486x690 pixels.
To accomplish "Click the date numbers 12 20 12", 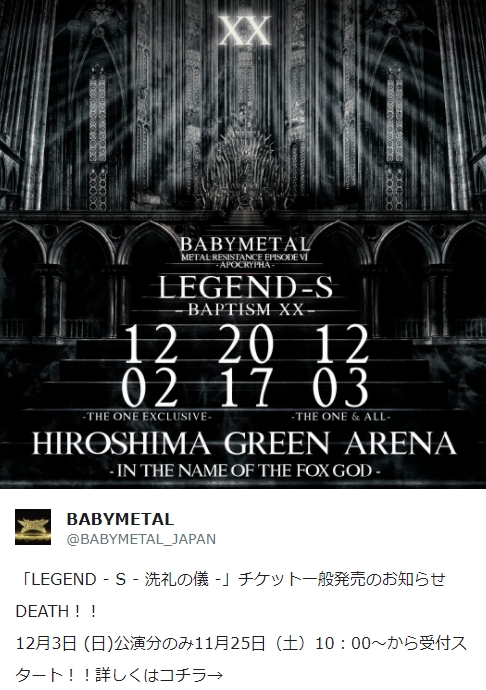I will [245, 344].
